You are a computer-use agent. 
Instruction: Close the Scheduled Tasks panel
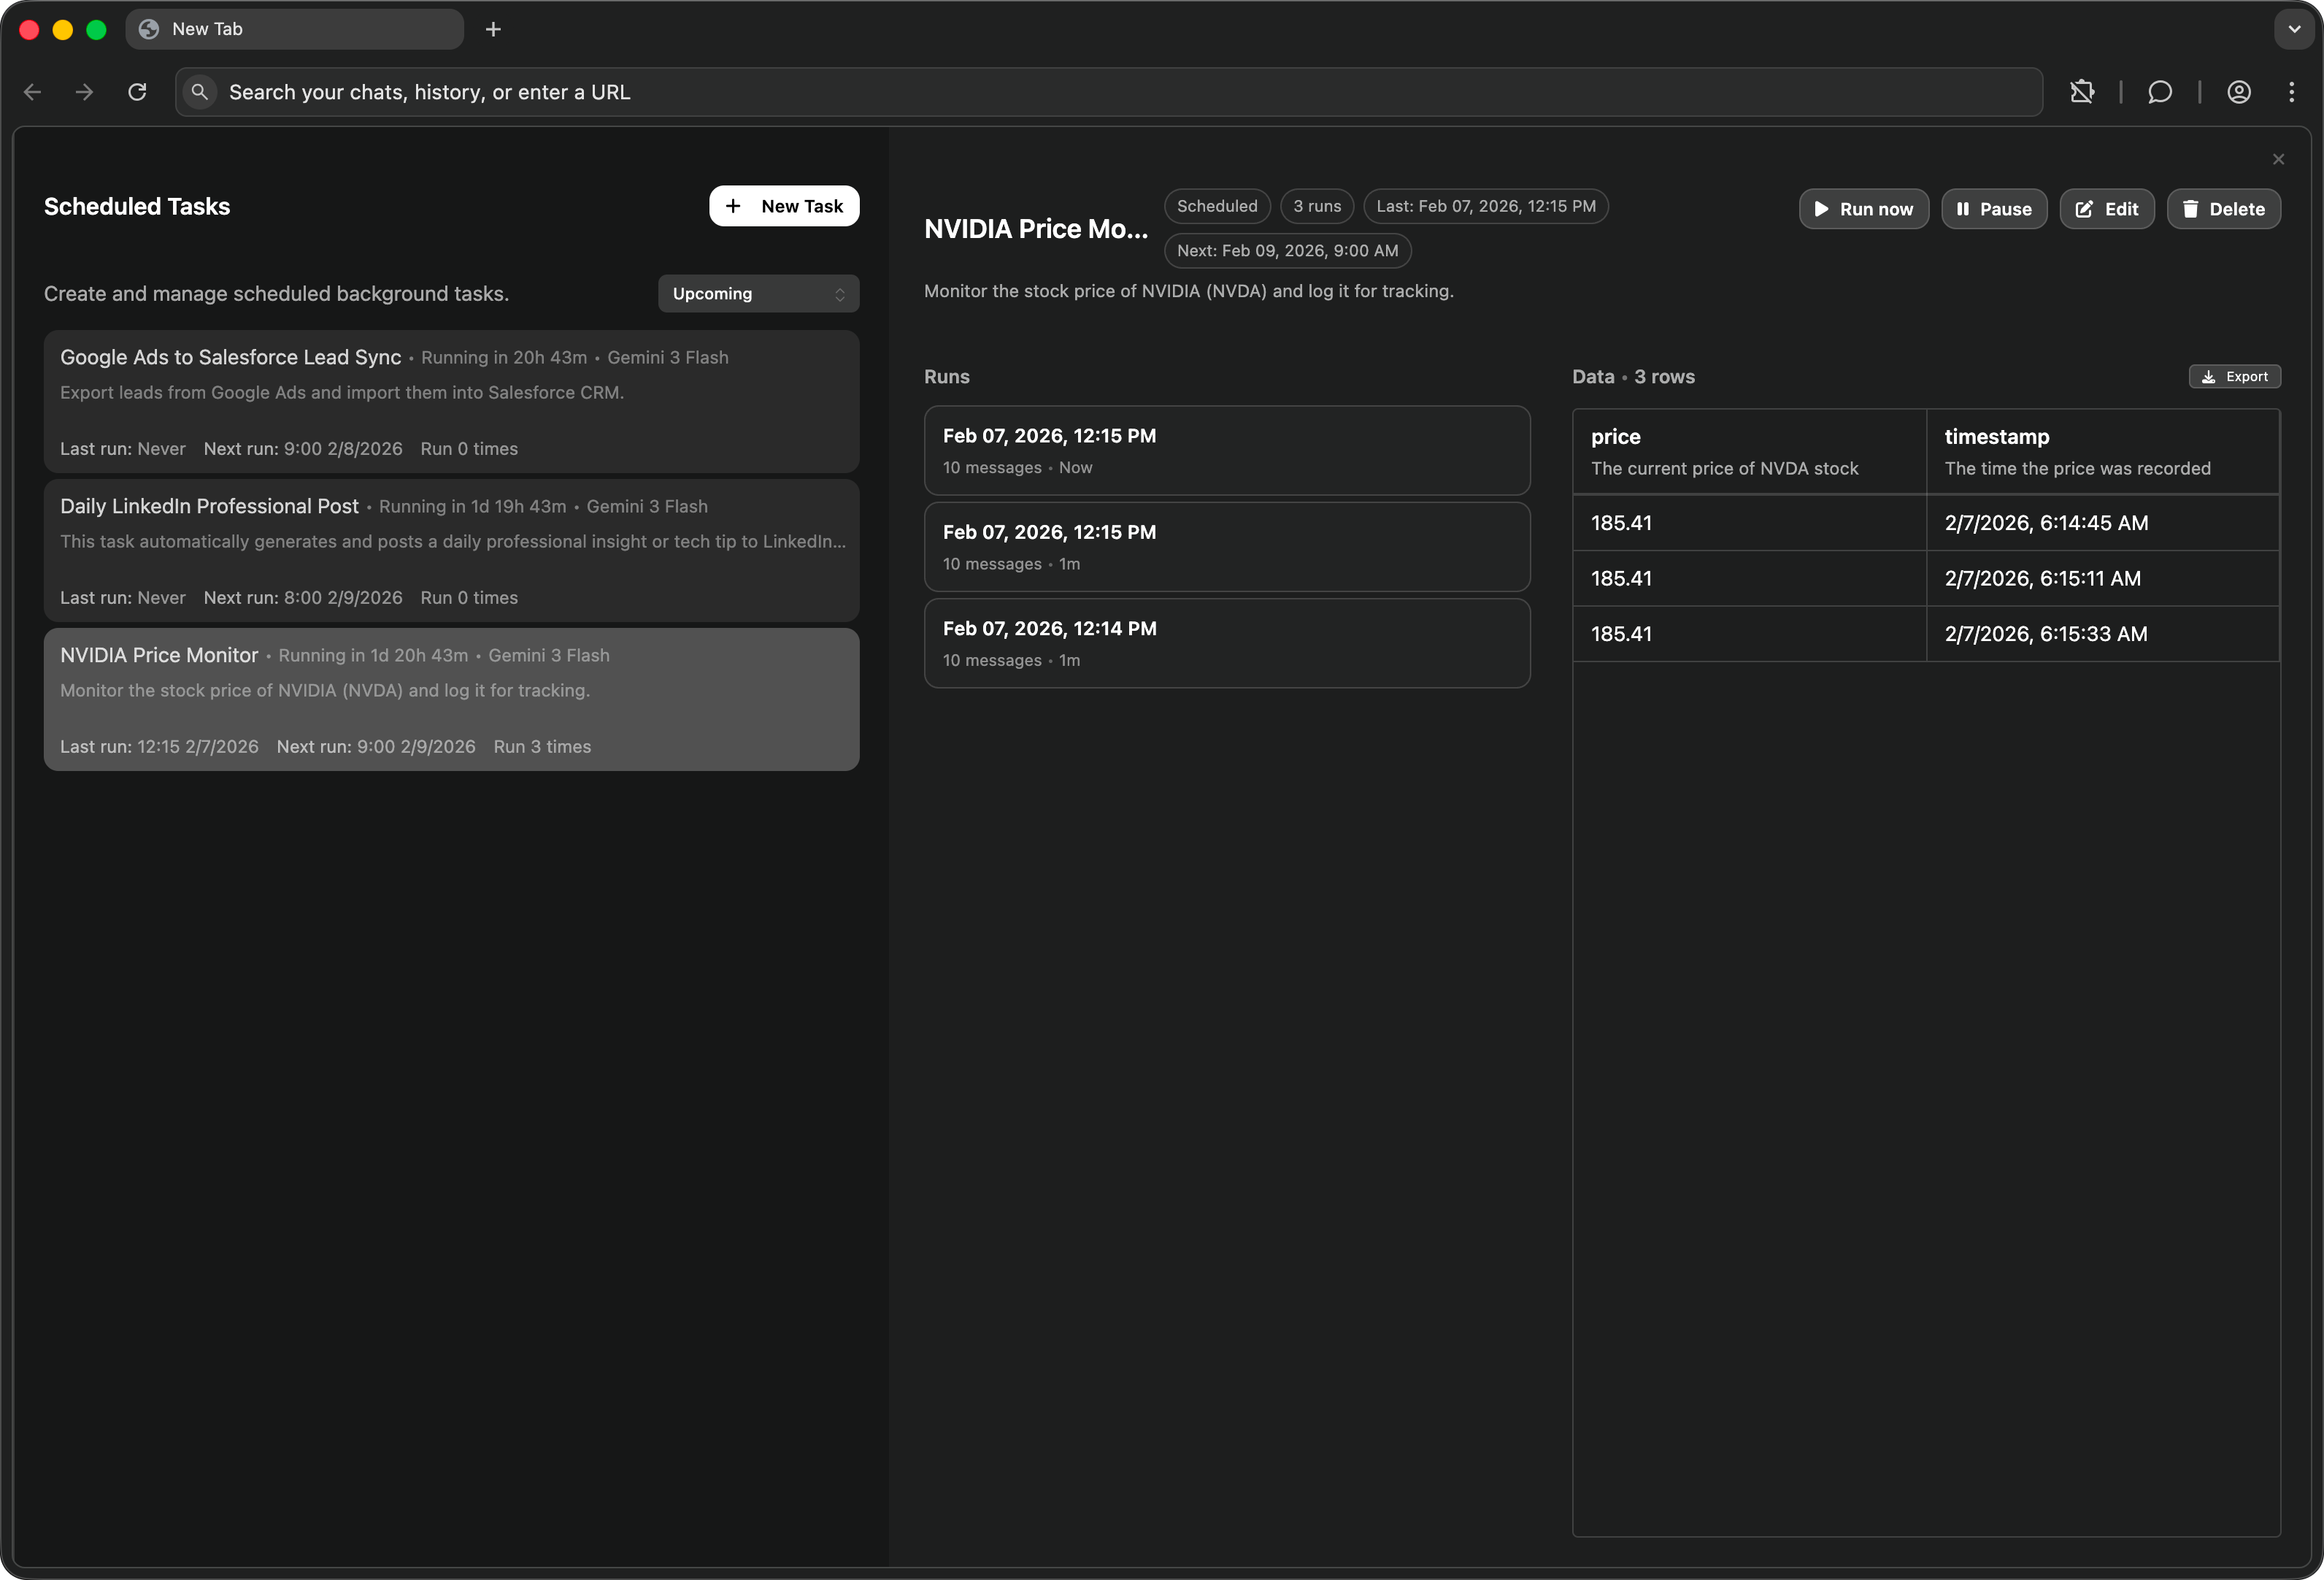tap(2278, 159)
